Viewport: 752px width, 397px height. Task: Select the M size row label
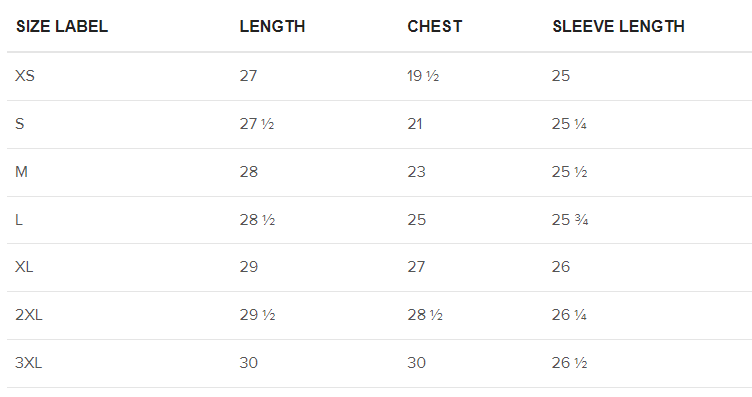point(21,172)
